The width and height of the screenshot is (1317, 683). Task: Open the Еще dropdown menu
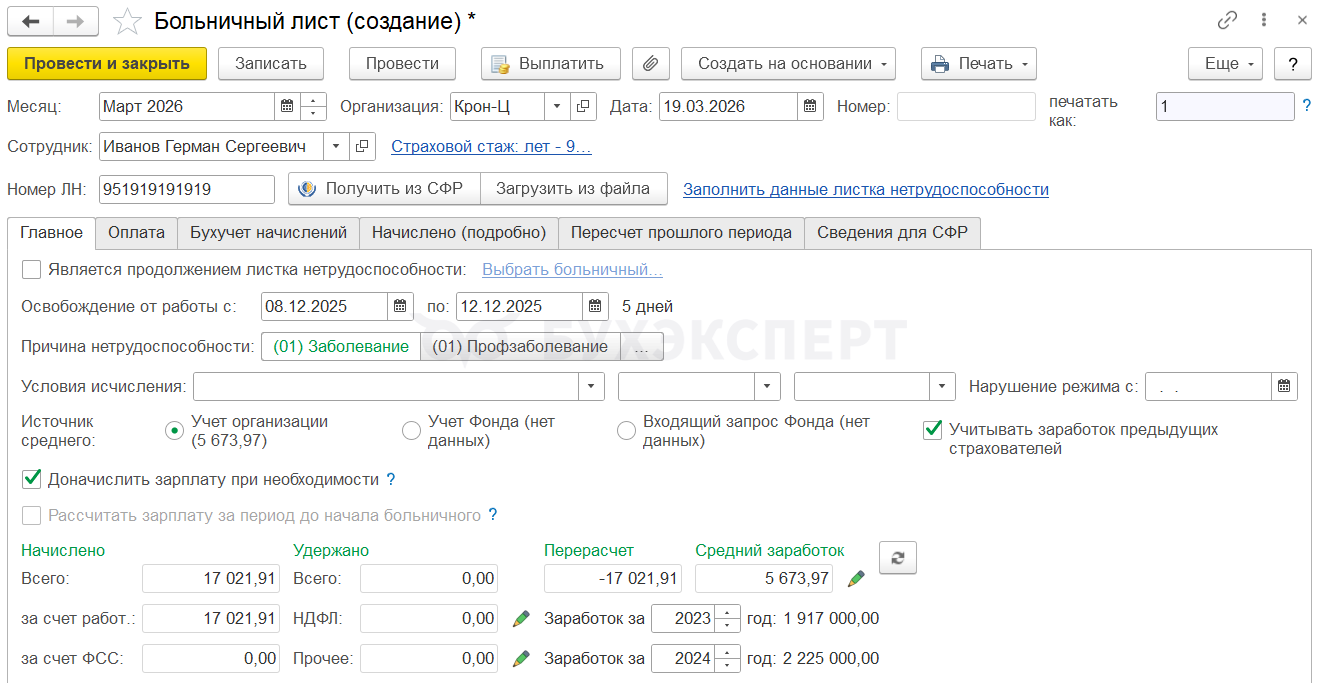click(1225, 64)
